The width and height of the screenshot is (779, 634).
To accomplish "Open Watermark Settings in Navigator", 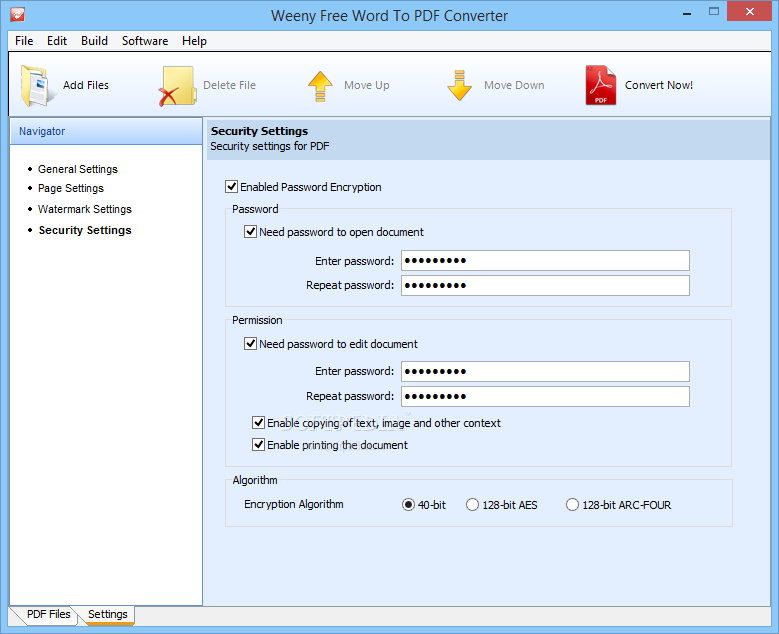I will pyautogui.click(x=85, y=209).
